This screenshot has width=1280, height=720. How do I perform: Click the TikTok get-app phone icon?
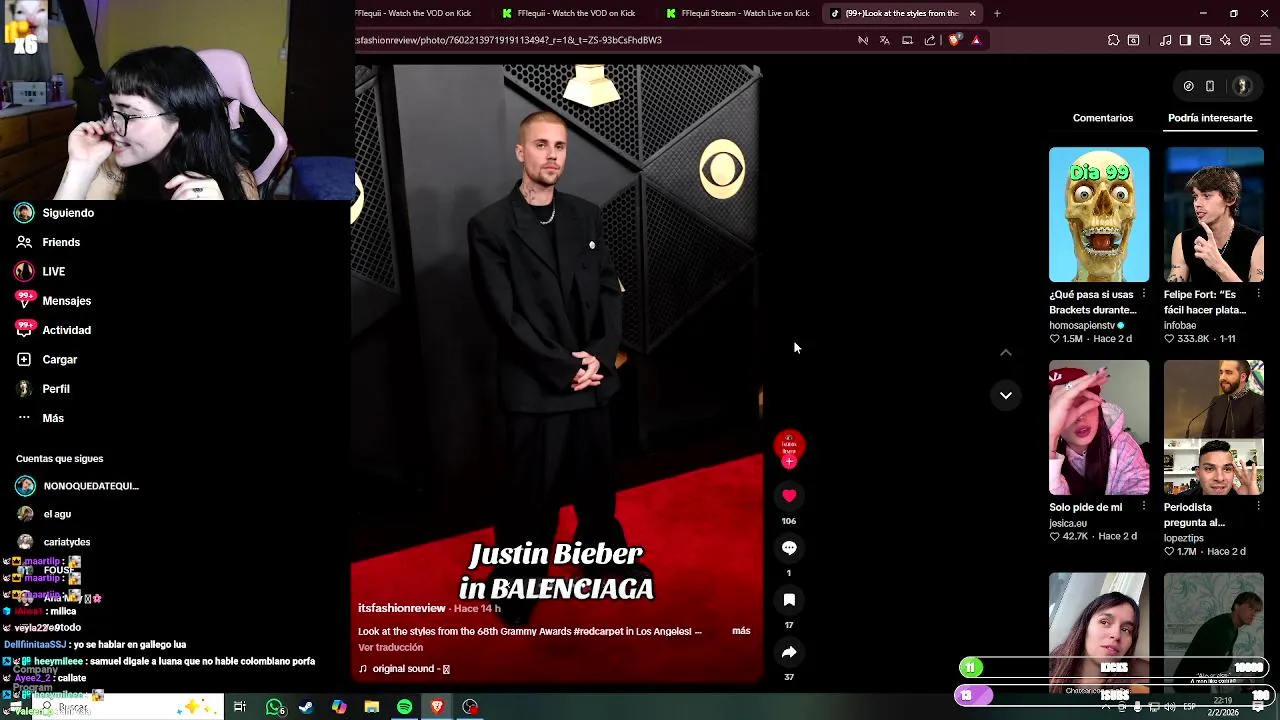tap(1210, 86)
